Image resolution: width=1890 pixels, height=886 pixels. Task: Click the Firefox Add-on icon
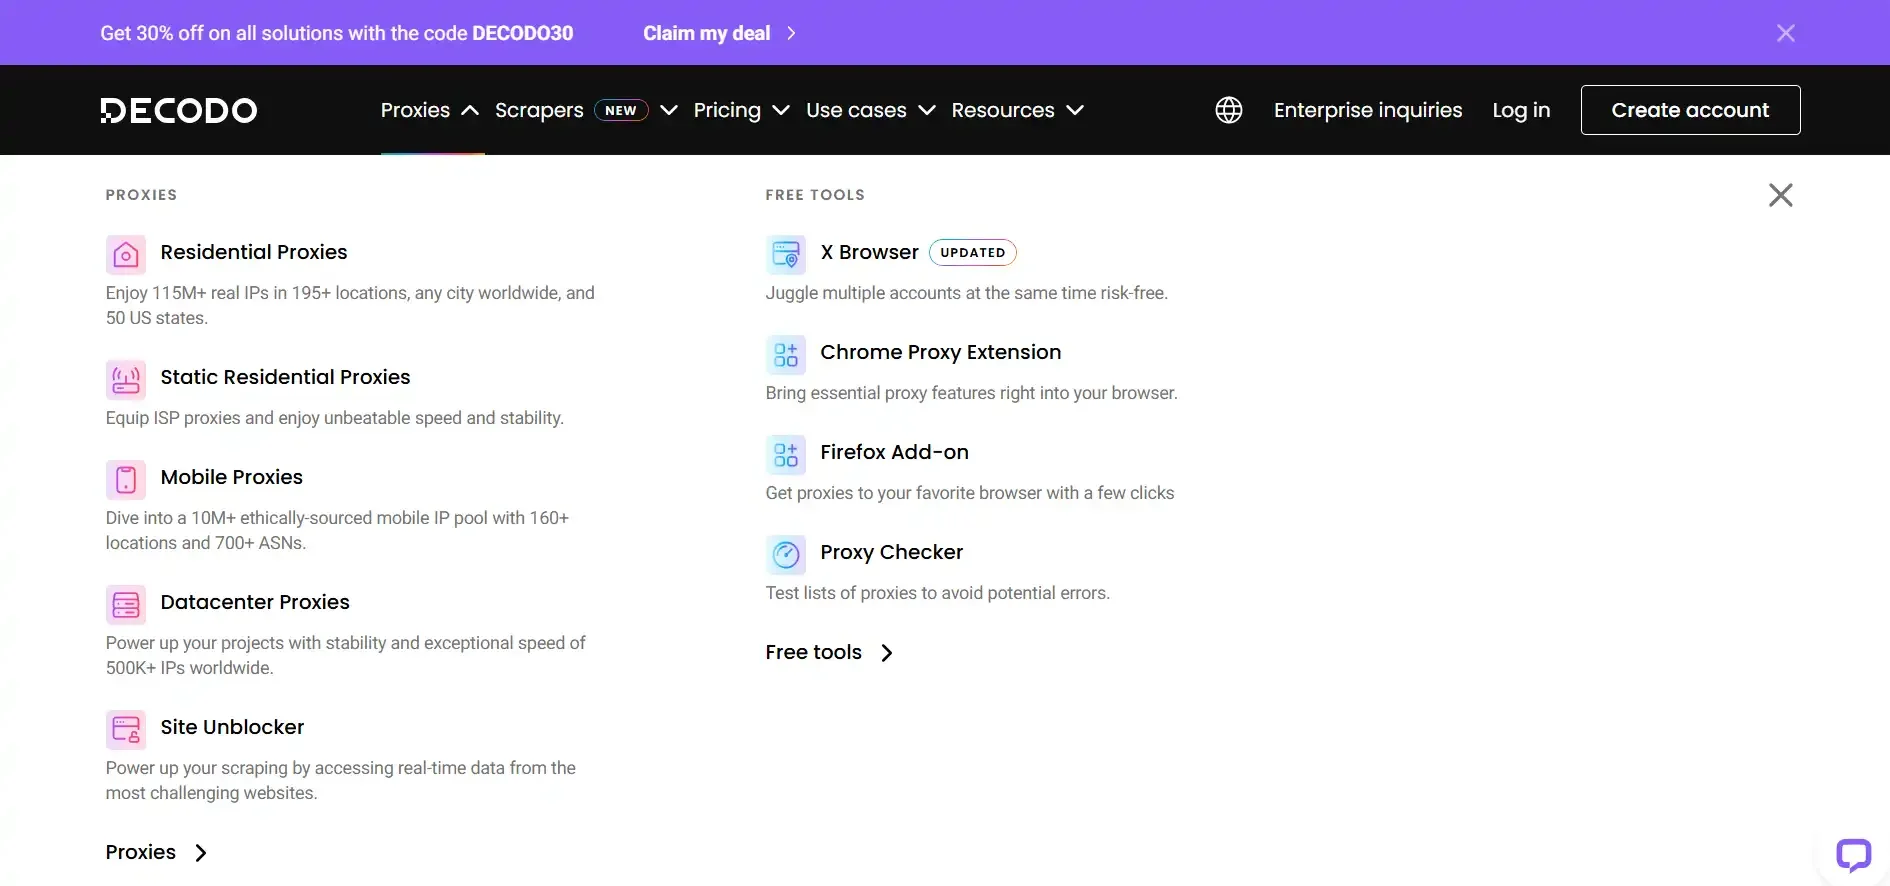pos(786,455)
